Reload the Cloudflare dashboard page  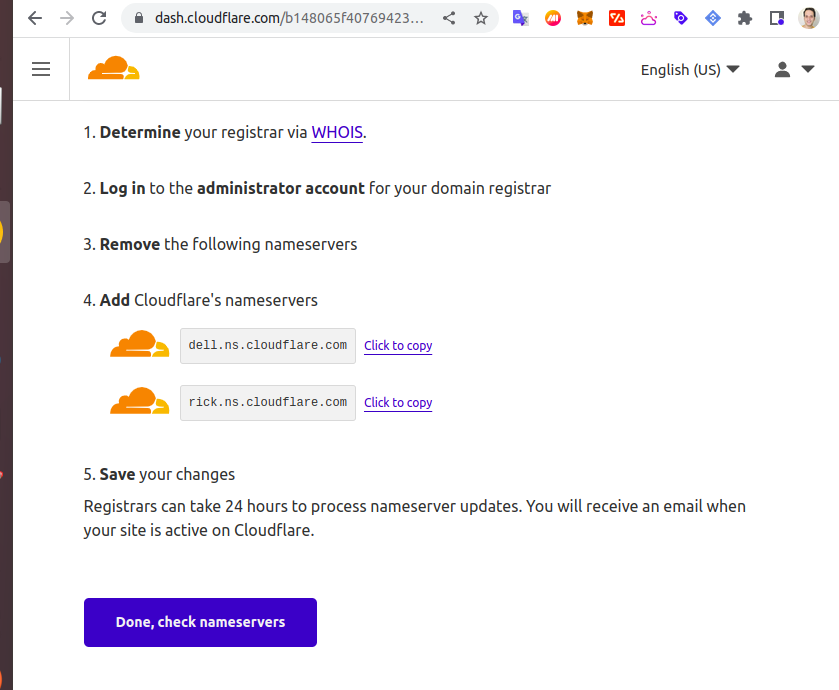point(99,18)
